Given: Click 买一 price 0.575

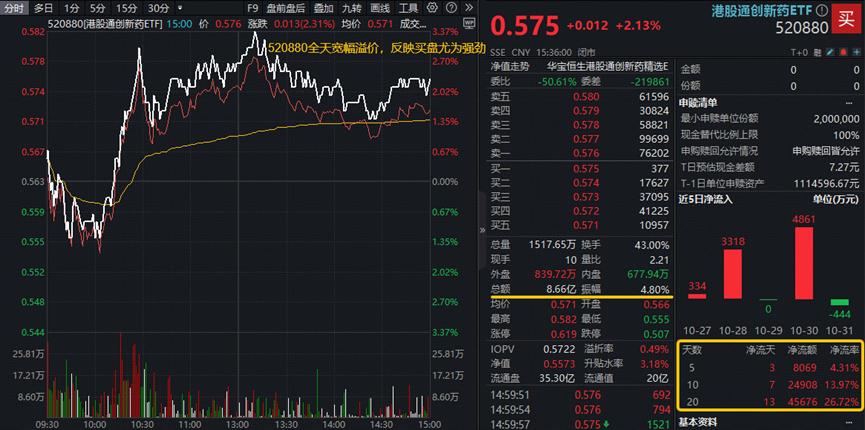Looking at the screenshot, I should pos(586,169).
